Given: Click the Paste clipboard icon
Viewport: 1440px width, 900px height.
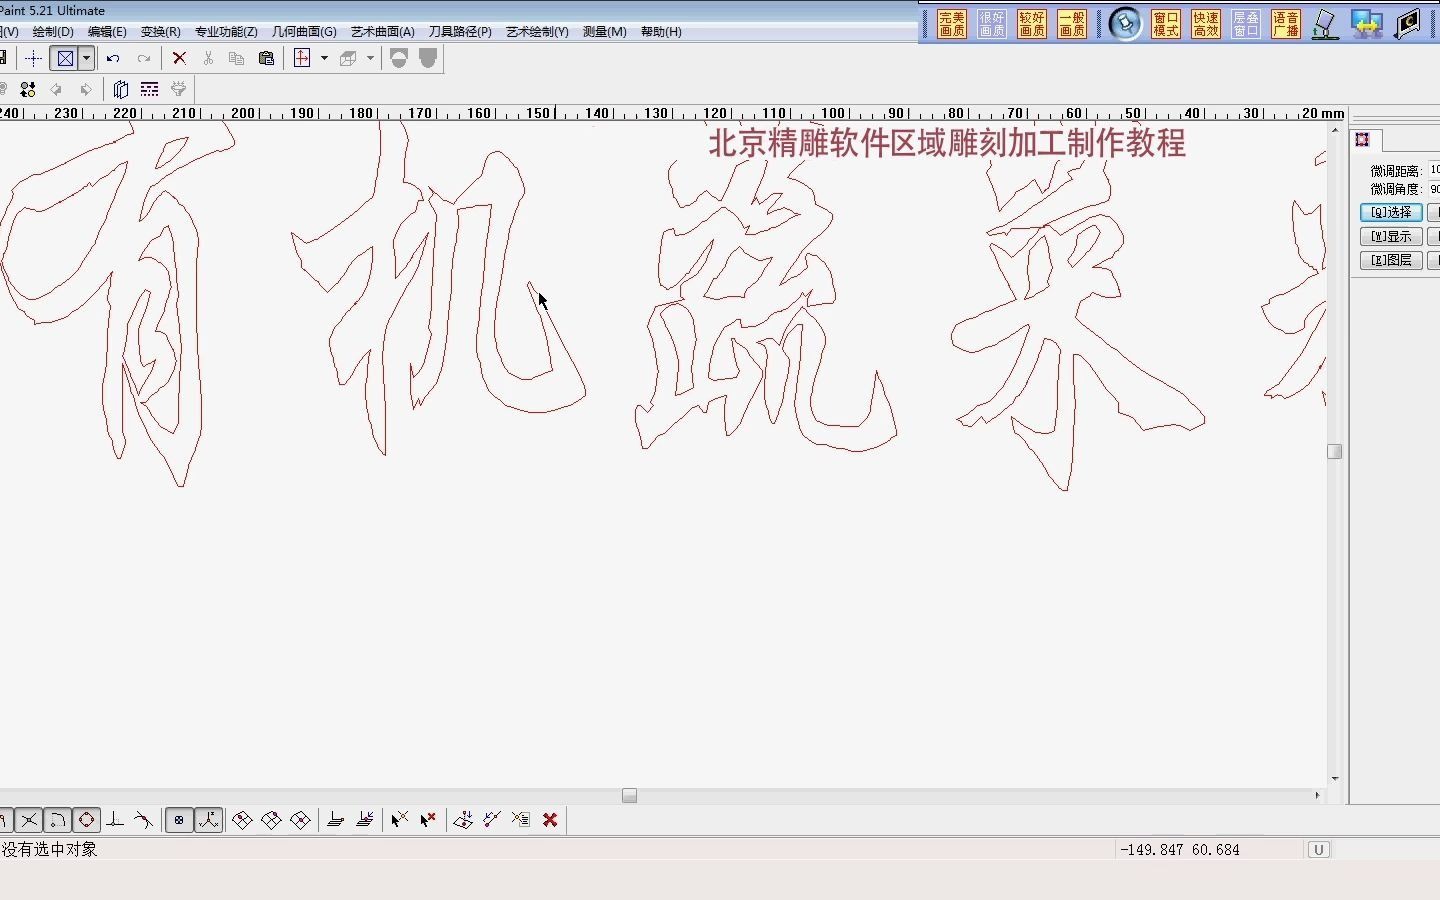Looking at the screenshot, I should (266, 58).
